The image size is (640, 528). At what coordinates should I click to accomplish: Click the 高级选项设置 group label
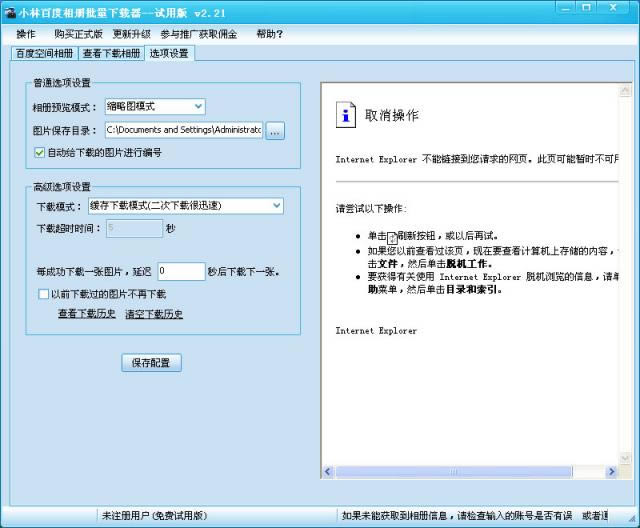pyautogui.click(x=62, y=187)
